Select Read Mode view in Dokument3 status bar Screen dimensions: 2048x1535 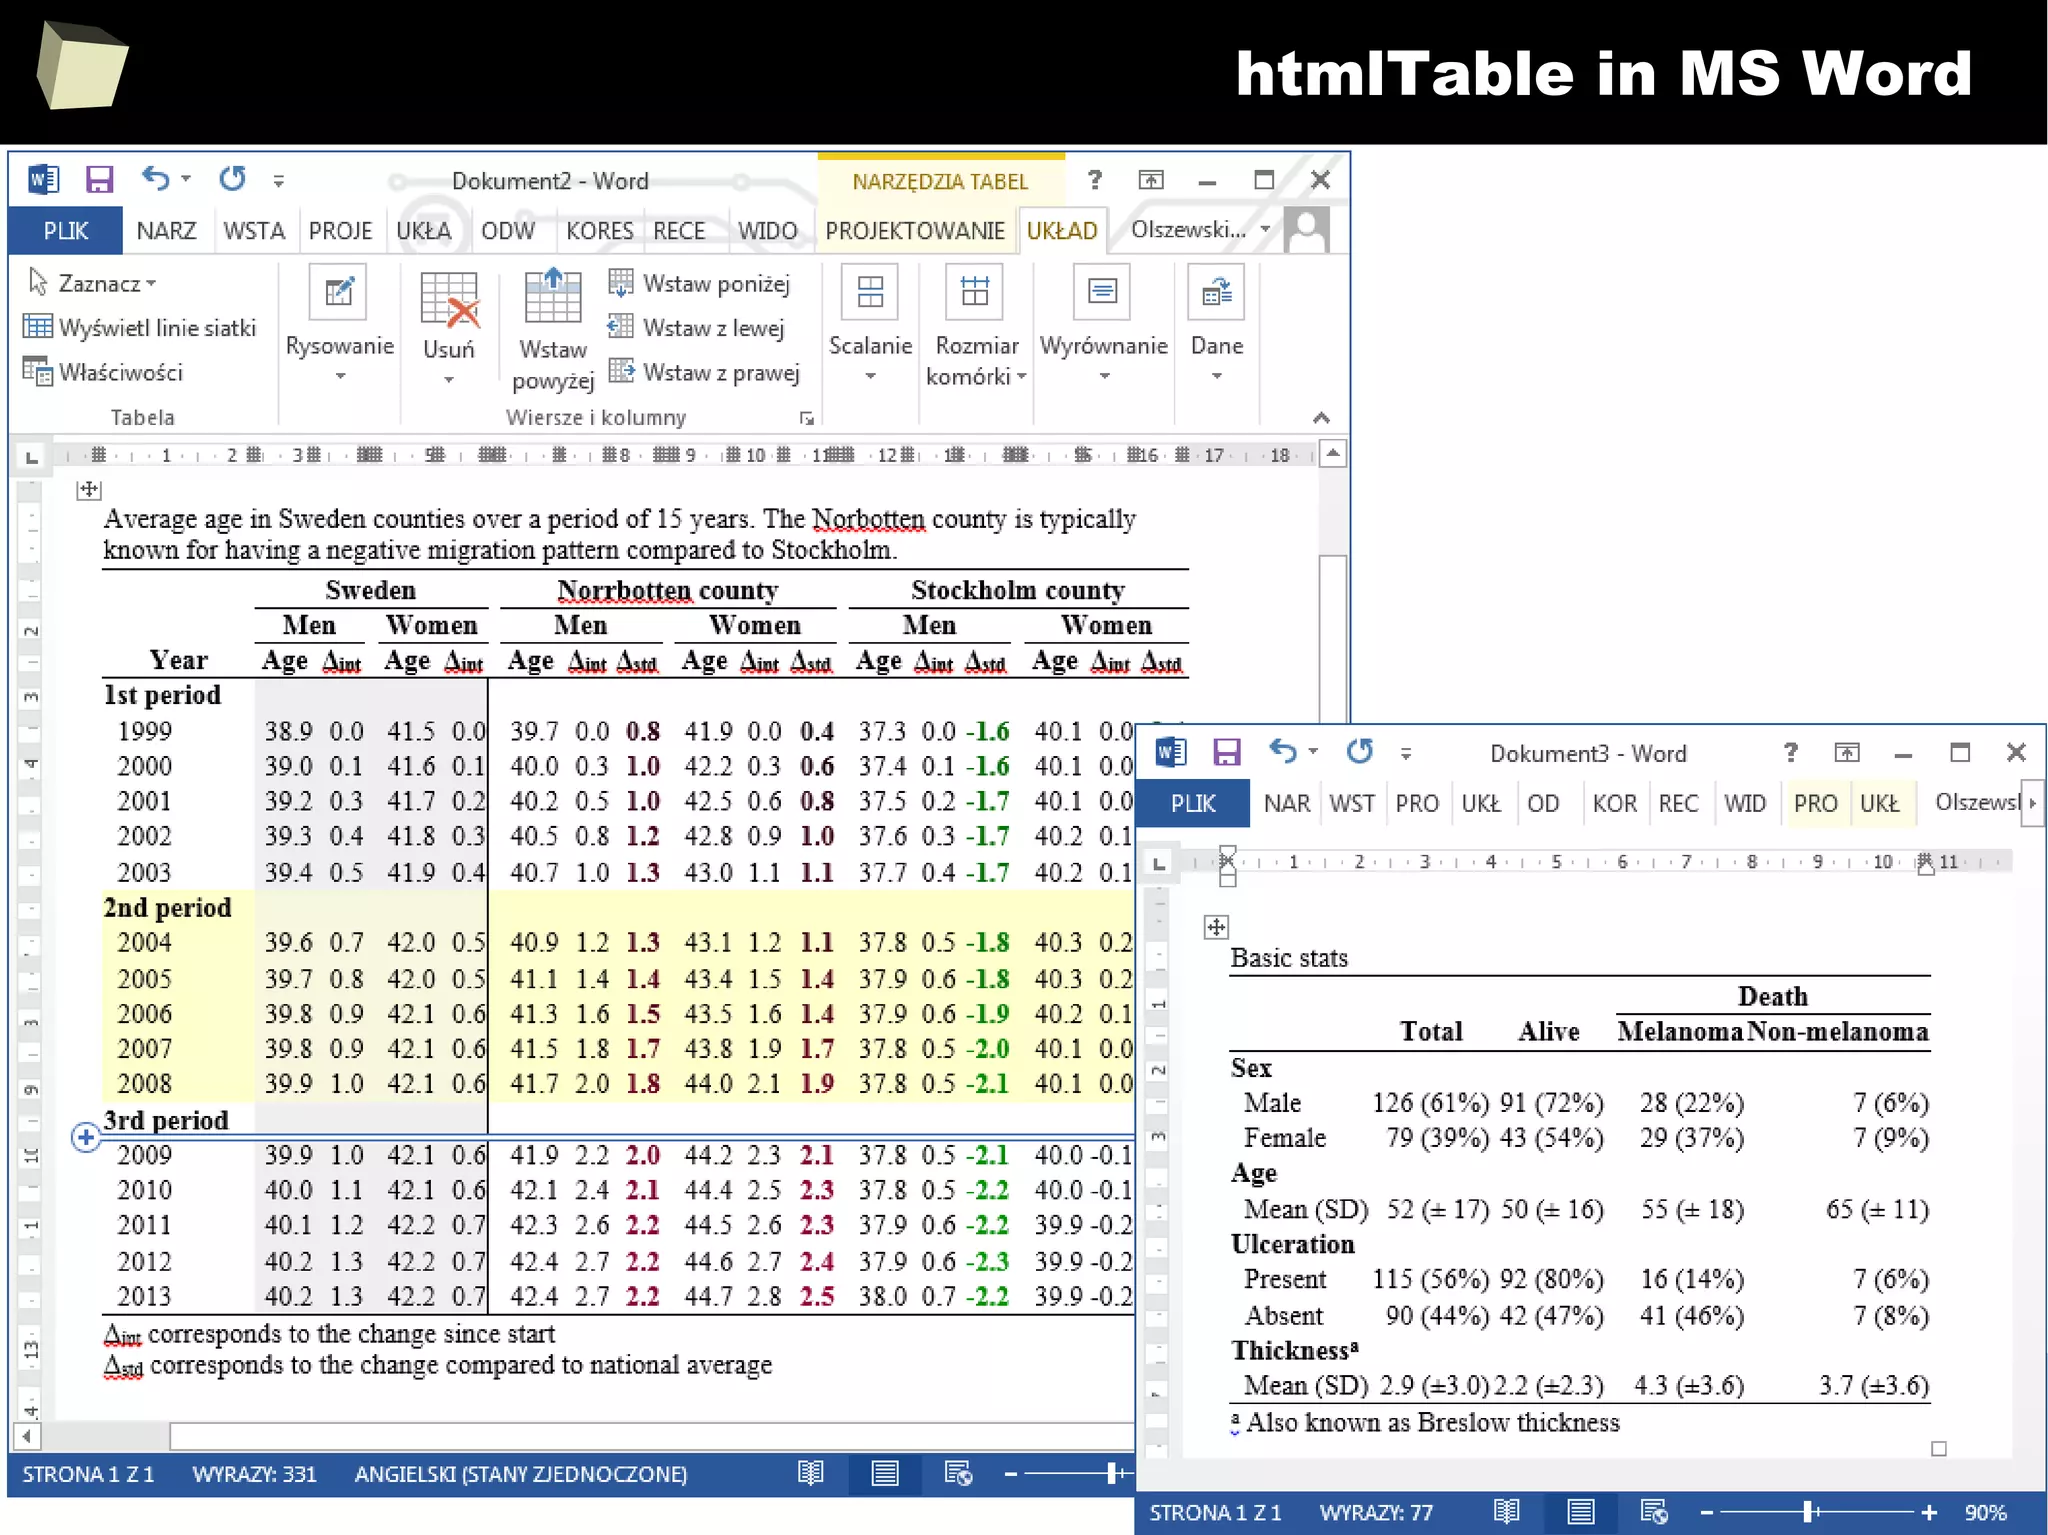[1507, 1512]
